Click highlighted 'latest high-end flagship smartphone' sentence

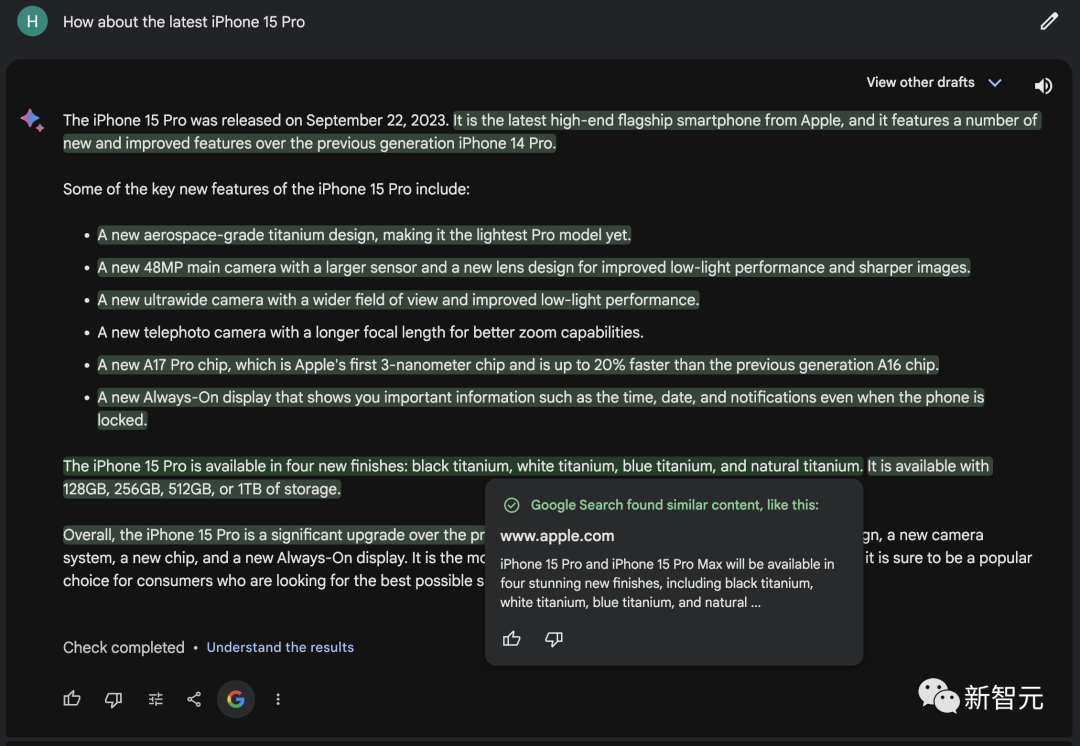click(x=746, y=121)
